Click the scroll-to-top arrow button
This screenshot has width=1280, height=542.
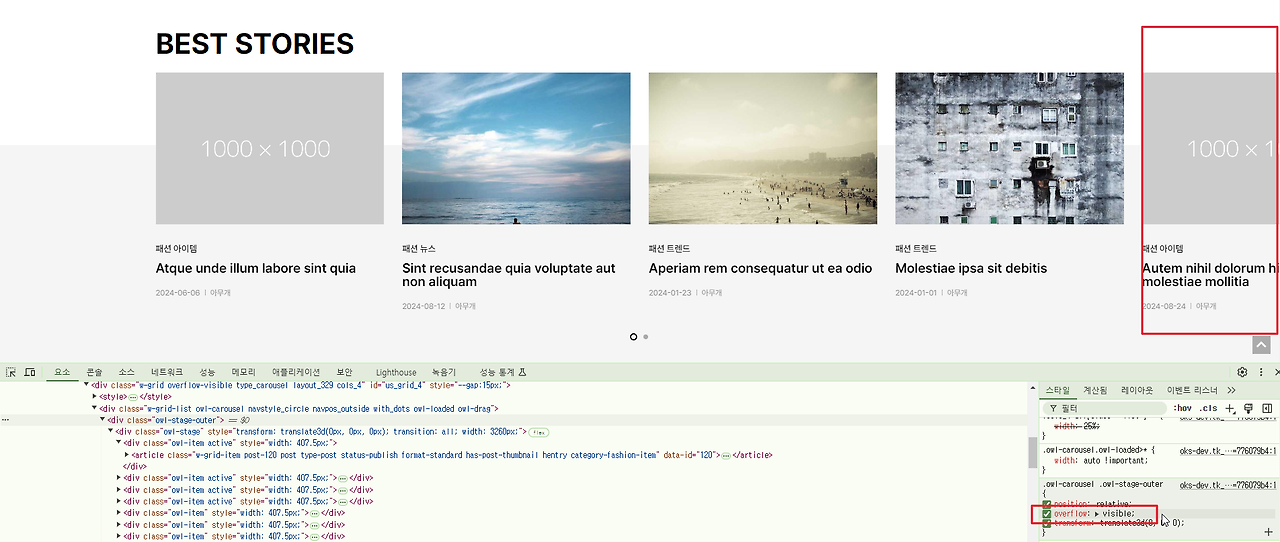(x=1262, y=345)
